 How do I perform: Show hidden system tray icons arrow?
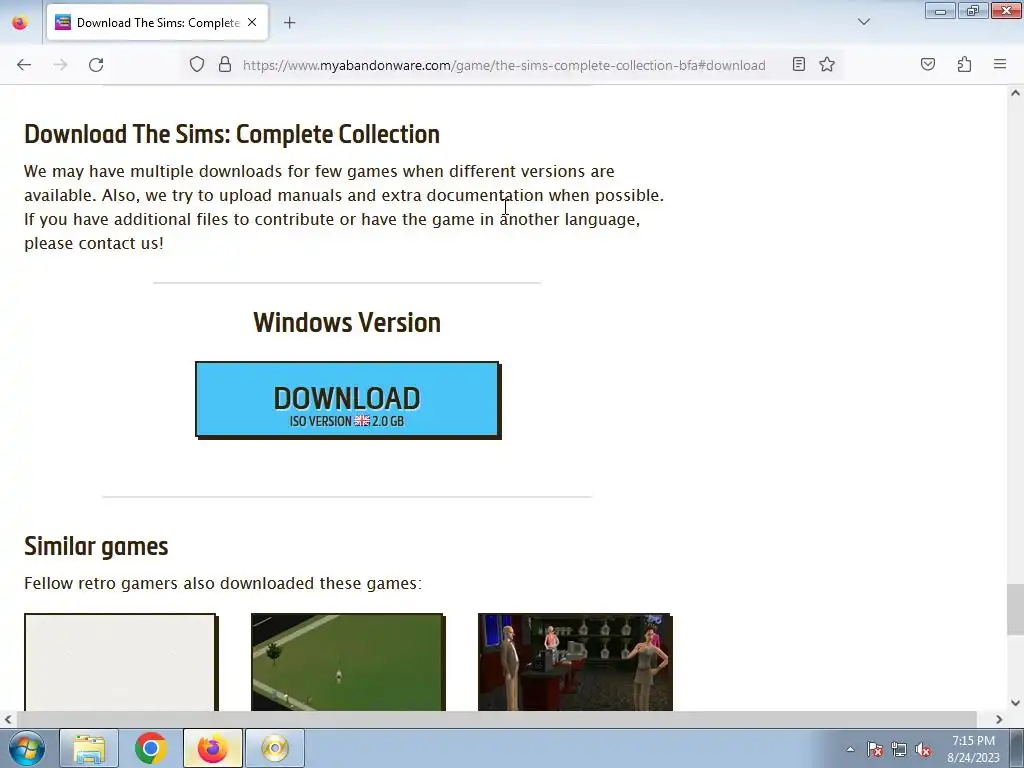(x=850, y=749)
